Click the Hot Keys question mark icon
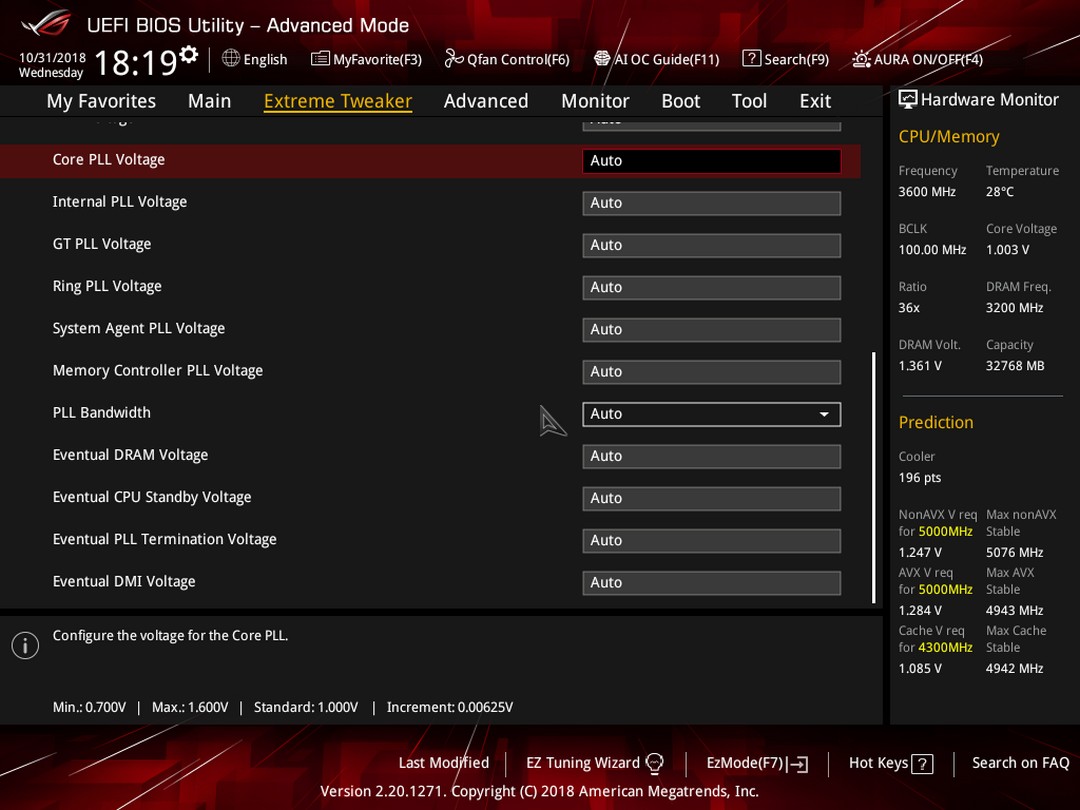 tap(922, 764)
